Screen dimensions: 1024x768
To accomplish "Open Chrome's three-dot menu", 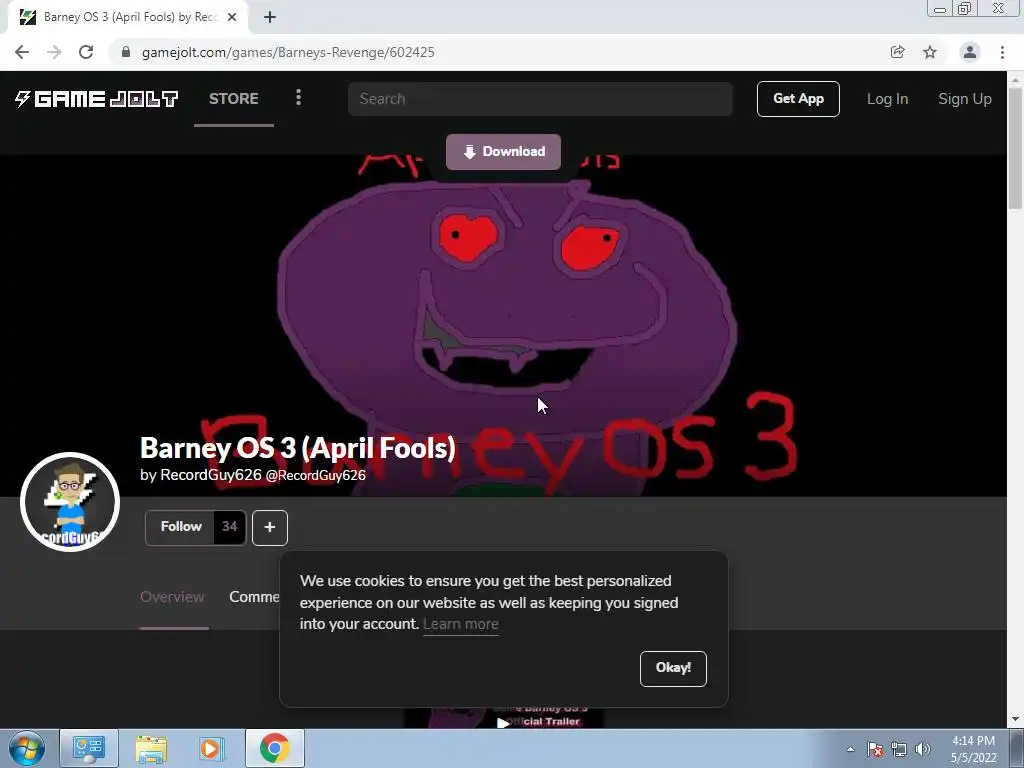I will pyautogui.click(x=1002, y=52).
